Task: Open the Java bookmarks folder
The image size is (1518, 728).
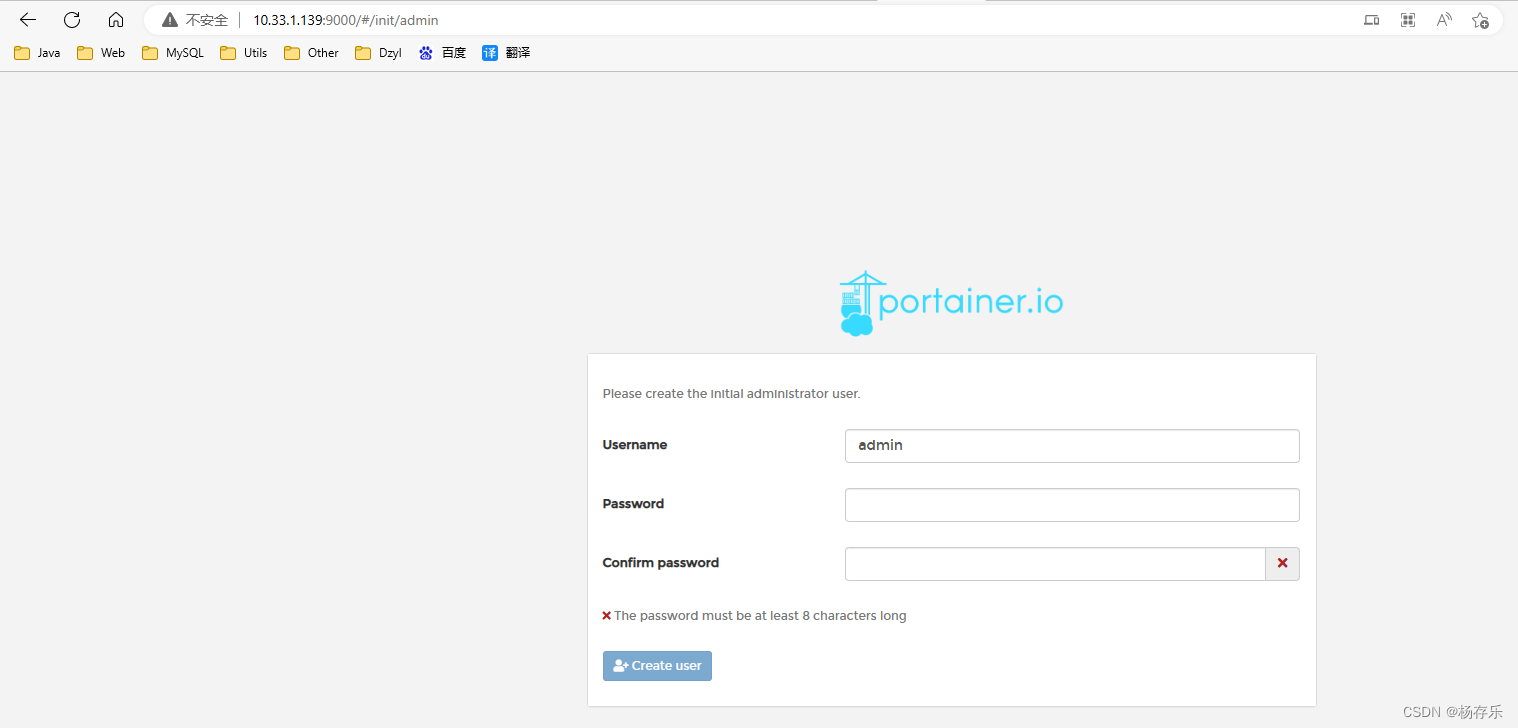Action: (x=37, y=53)
